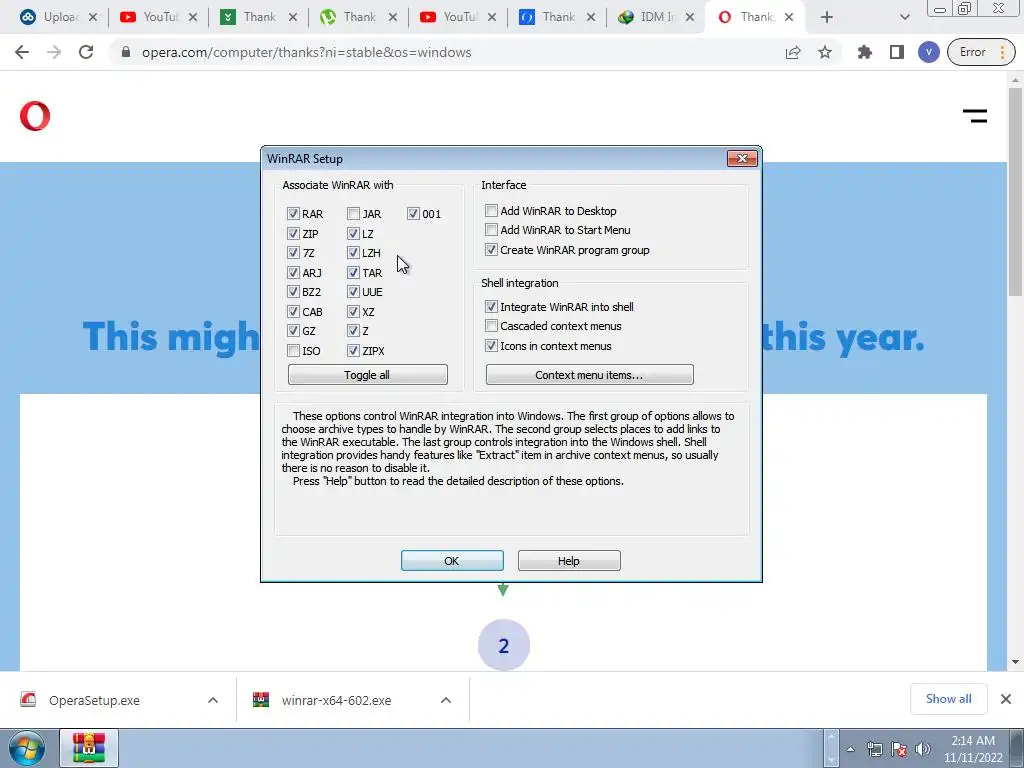Confirm WinRAR Setup with OK
This screenshot has height=768, width=1024.
point(452,561)
